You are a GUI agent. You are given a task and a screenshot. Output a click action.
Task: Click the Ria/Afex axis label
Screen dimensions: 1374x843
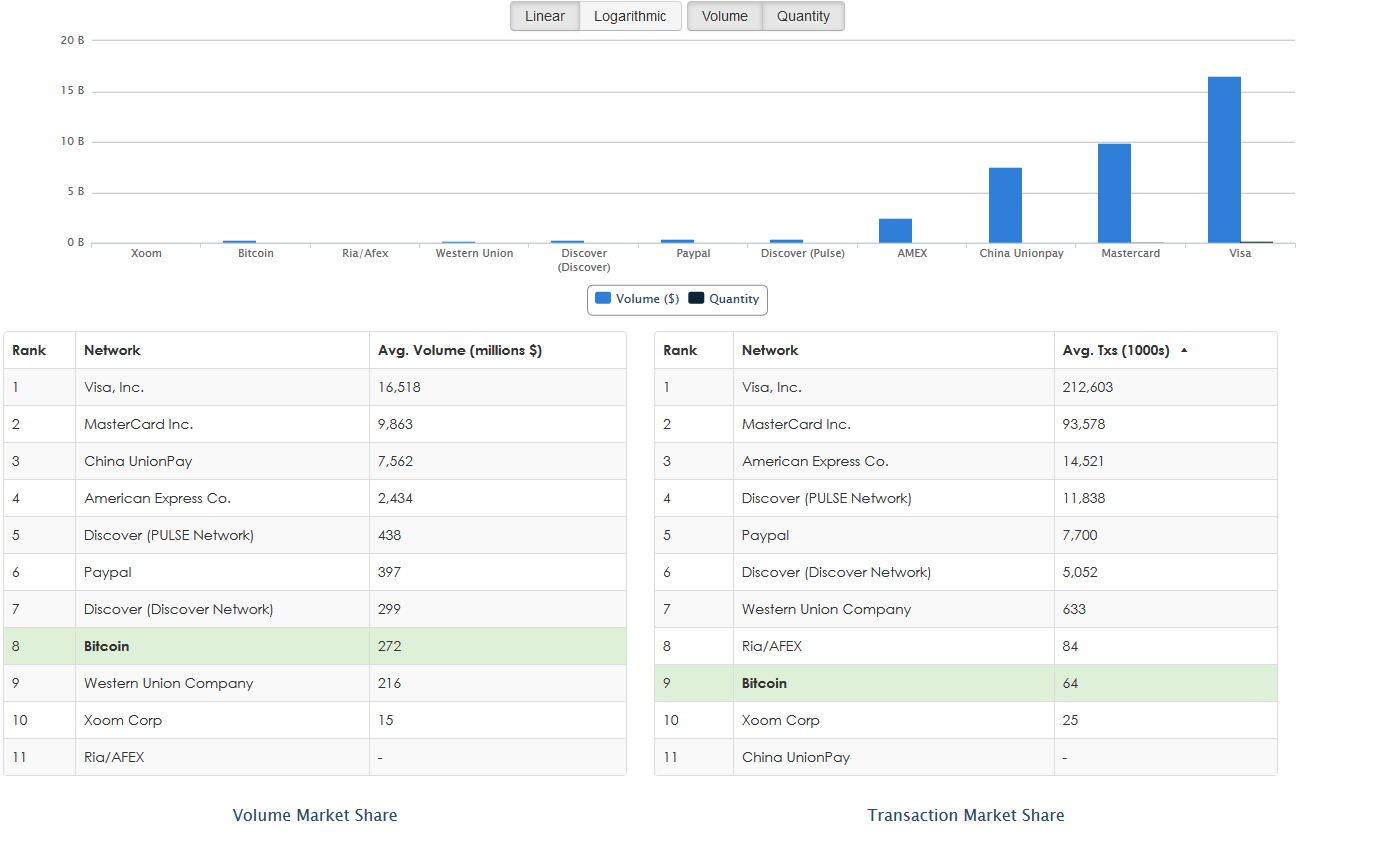point(365,253)
